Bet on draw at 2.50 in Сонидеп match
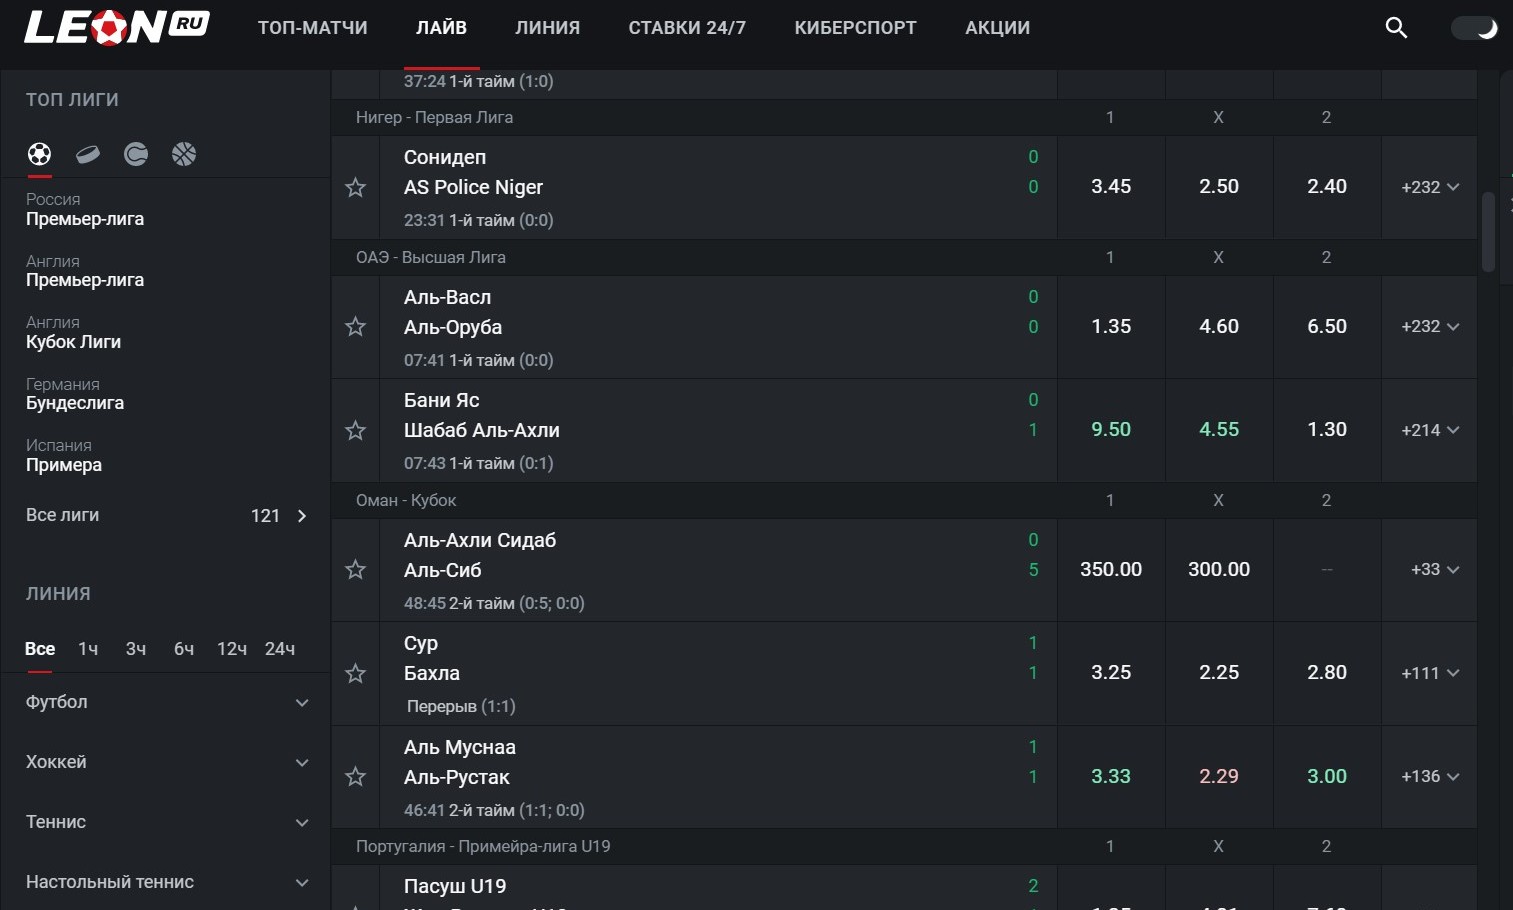 (1219, 187)
